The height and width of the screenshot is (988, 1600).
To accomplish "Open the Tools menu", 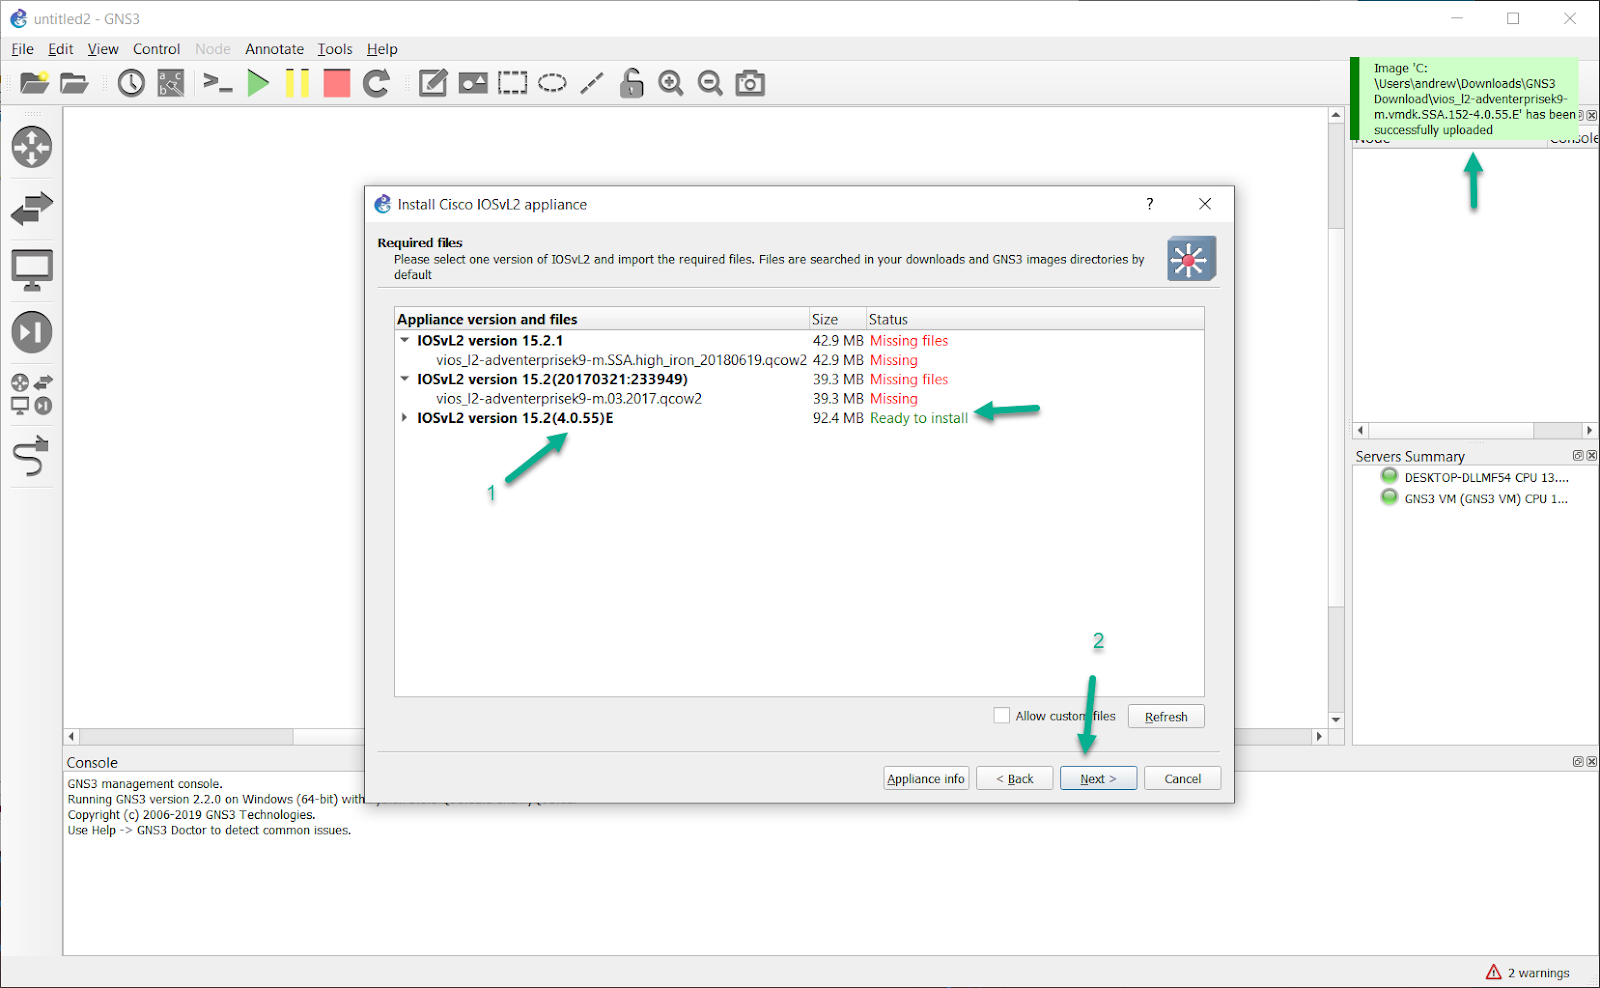I will pyautogui.click(x=335, y=49).
